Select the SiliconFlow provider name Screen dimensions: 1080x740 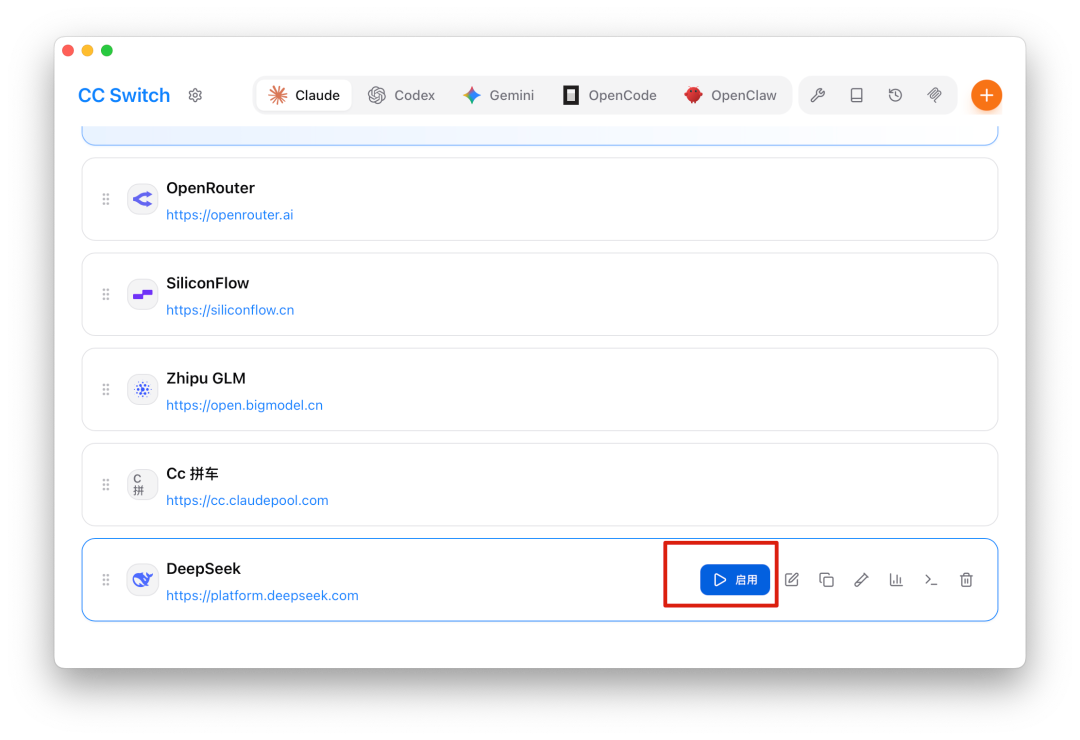[x=207, y=283]
